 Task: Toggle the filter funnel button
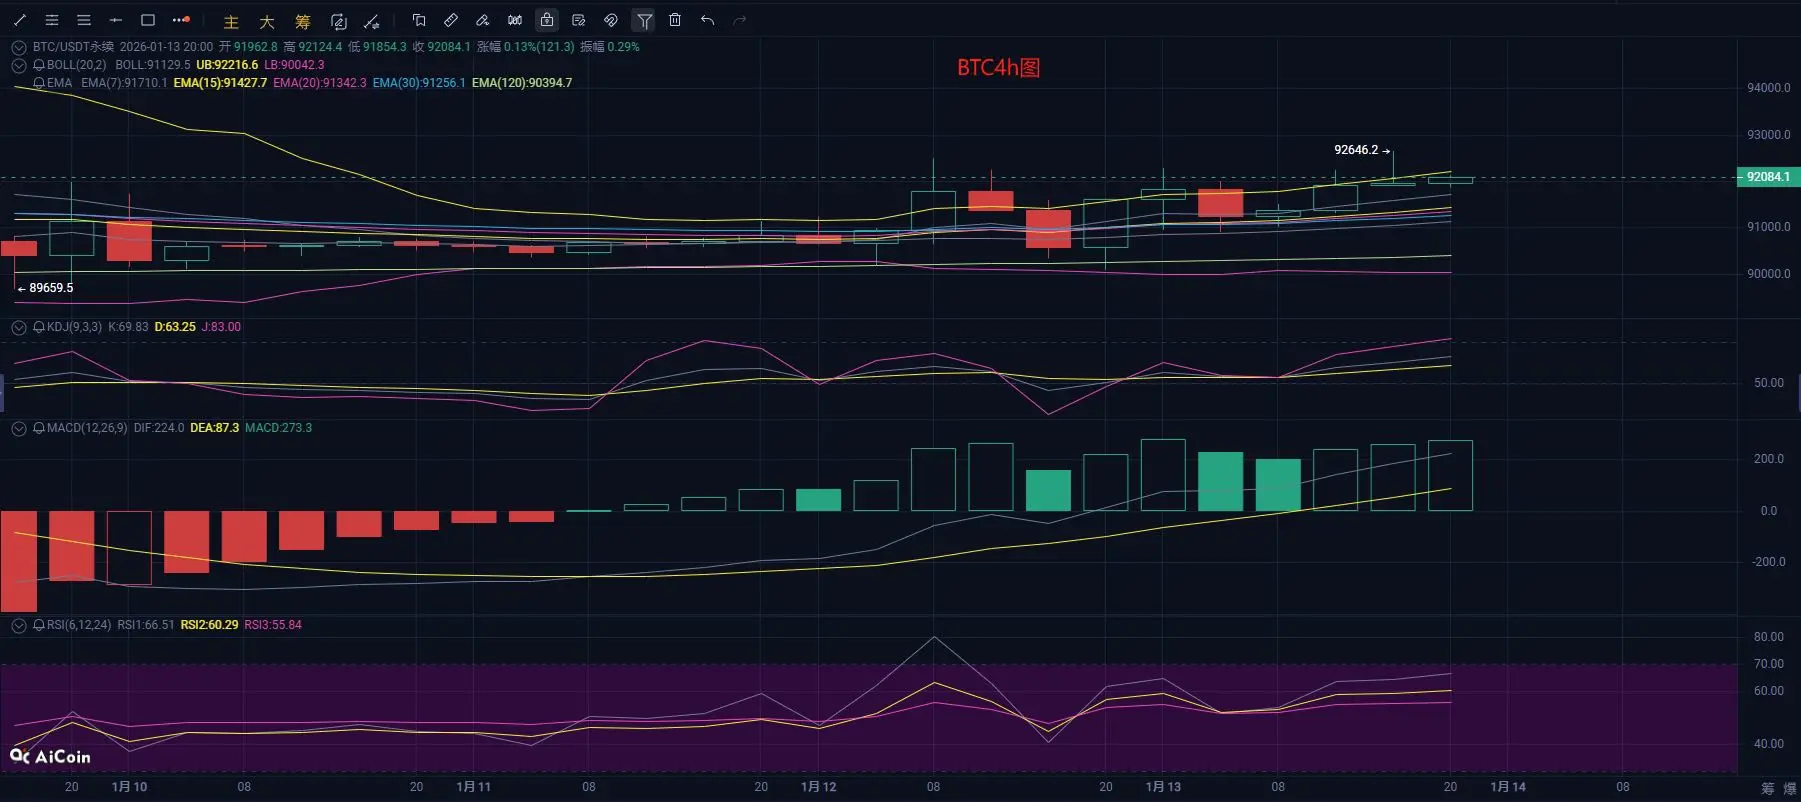tap(644, 20)
